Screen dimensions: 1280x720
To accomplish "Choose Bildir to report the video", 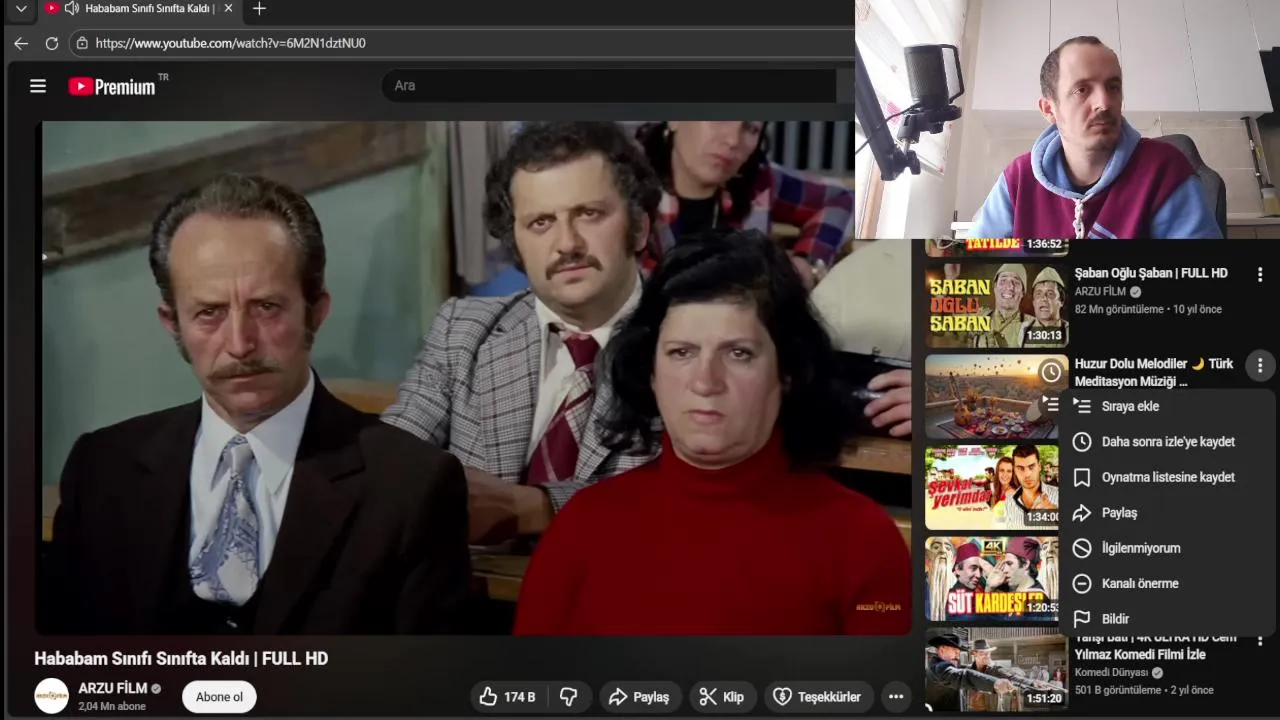I will coord(1168,619).
